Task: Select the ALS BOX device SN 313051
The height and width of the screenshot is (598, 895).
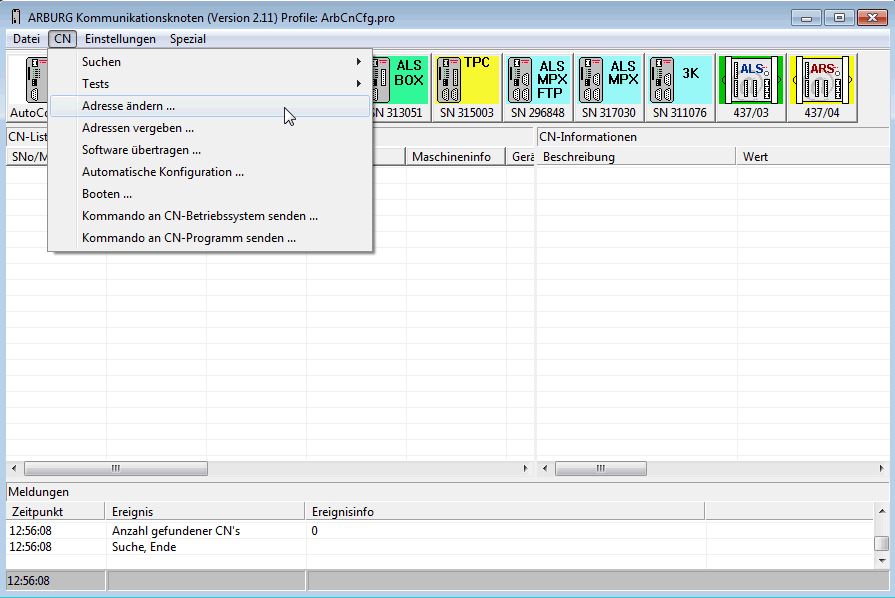Action: 400,88
